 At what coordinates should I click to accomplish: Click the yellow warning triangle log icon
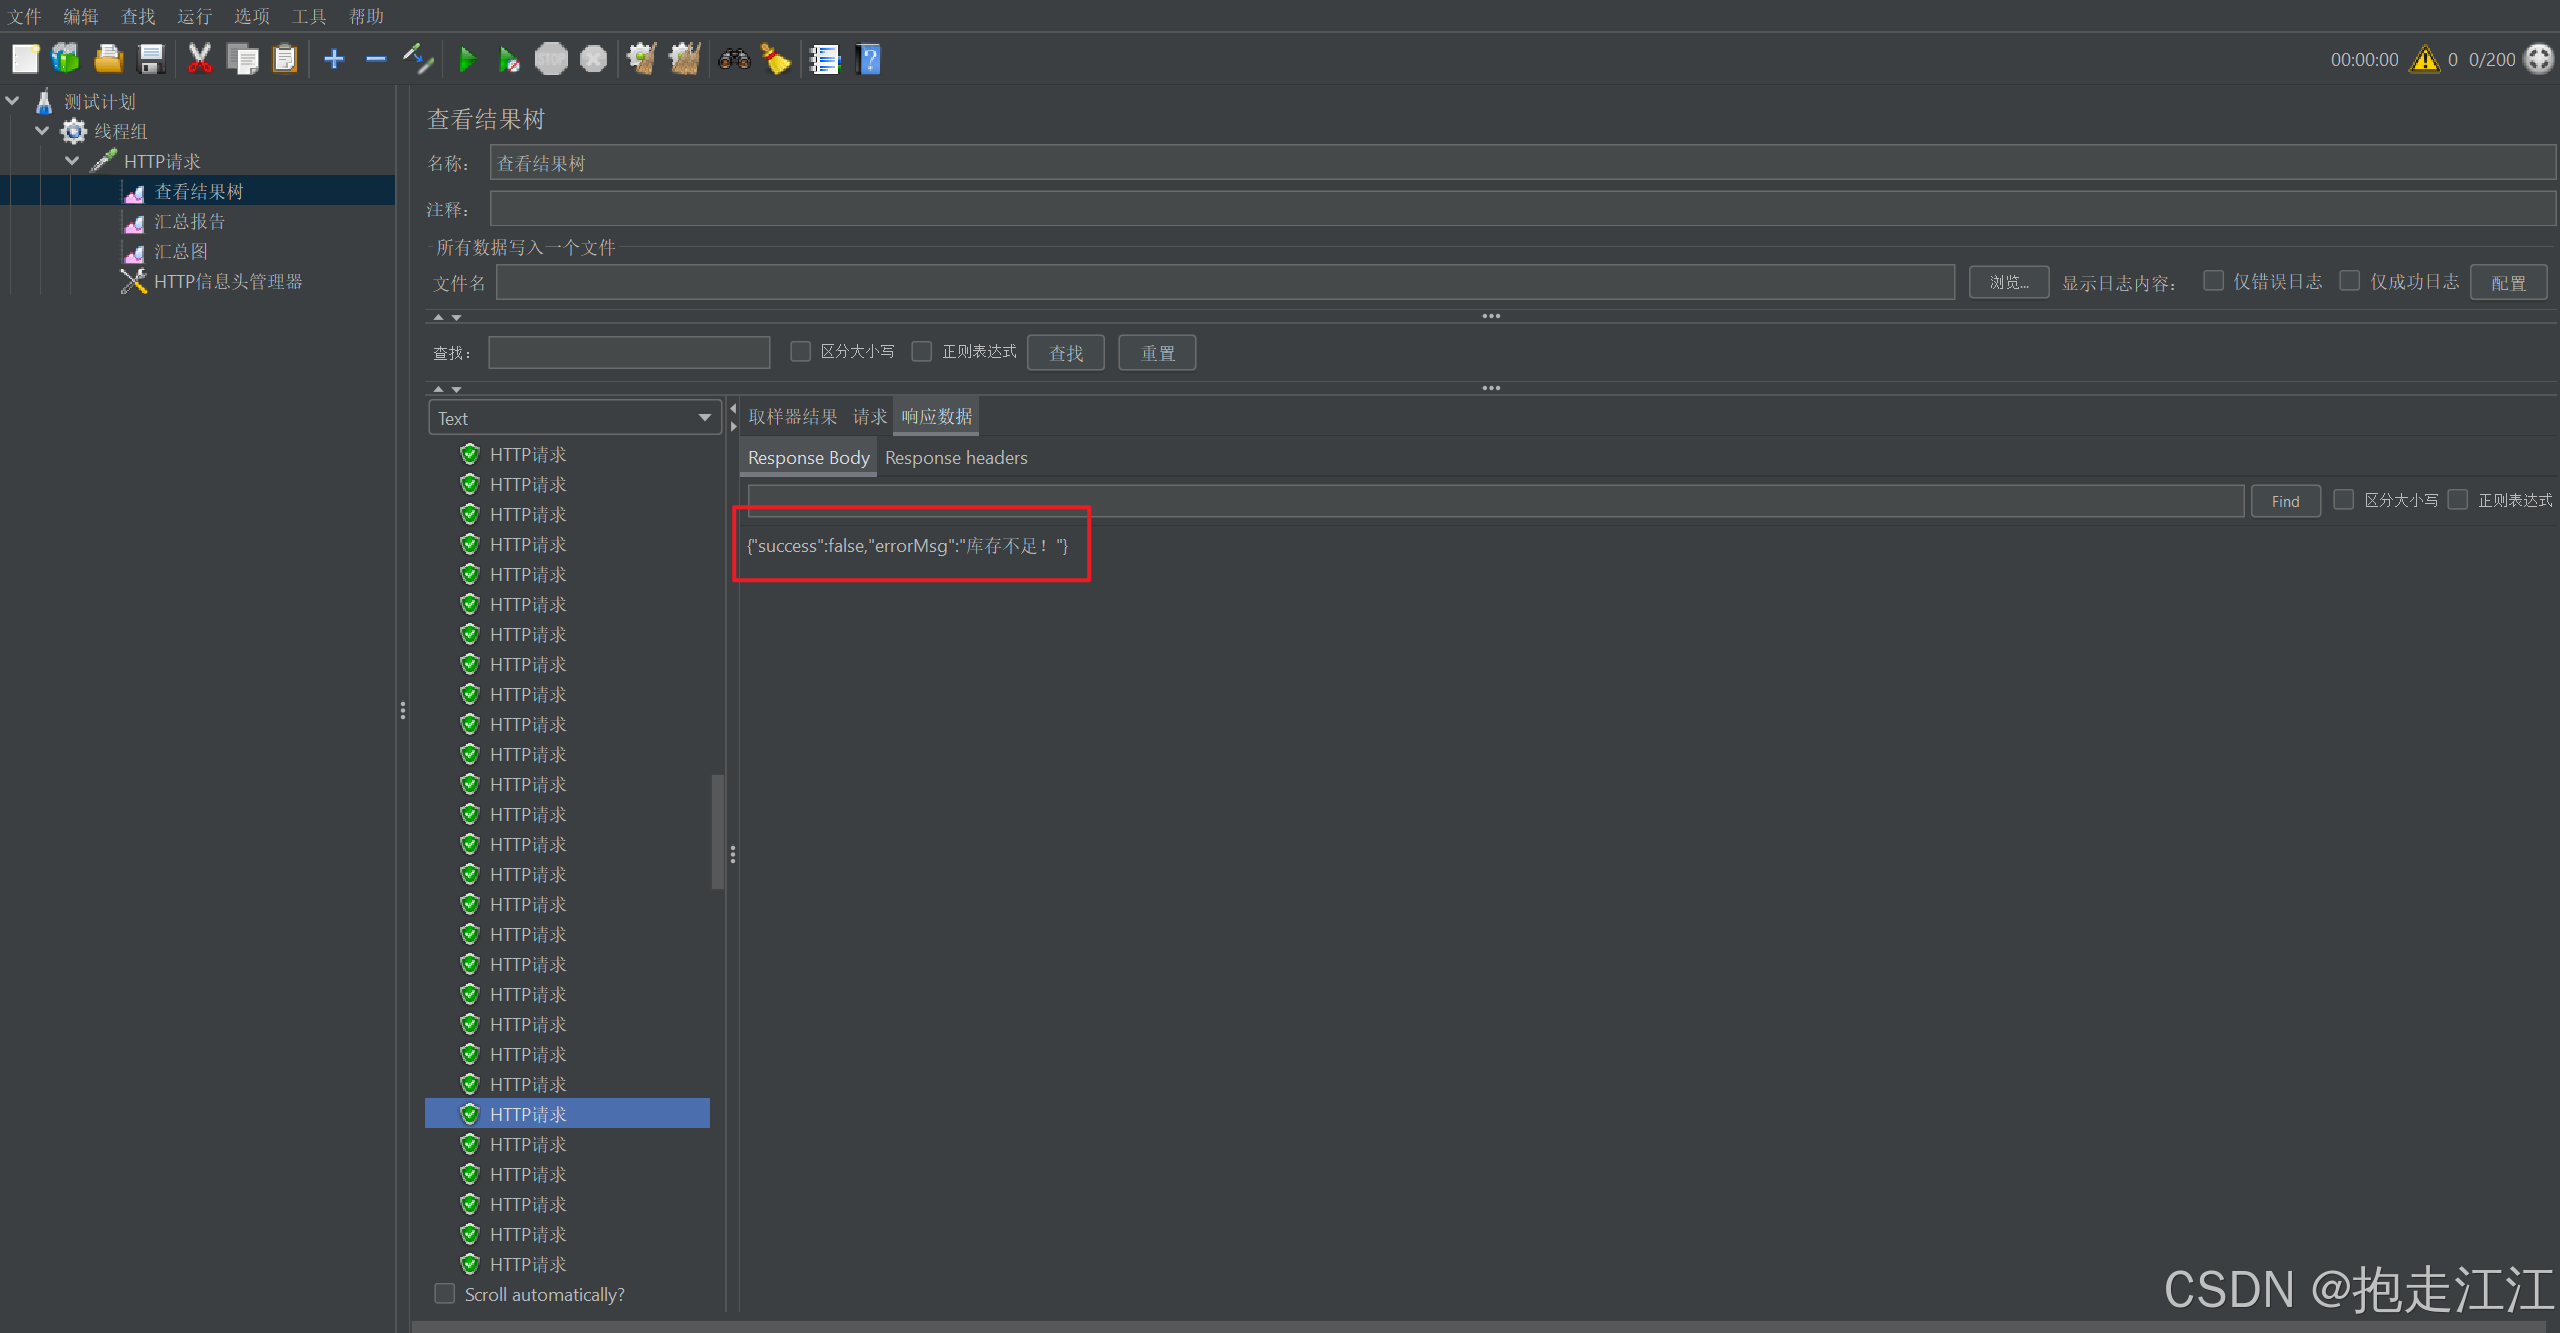pos(2425,59)
